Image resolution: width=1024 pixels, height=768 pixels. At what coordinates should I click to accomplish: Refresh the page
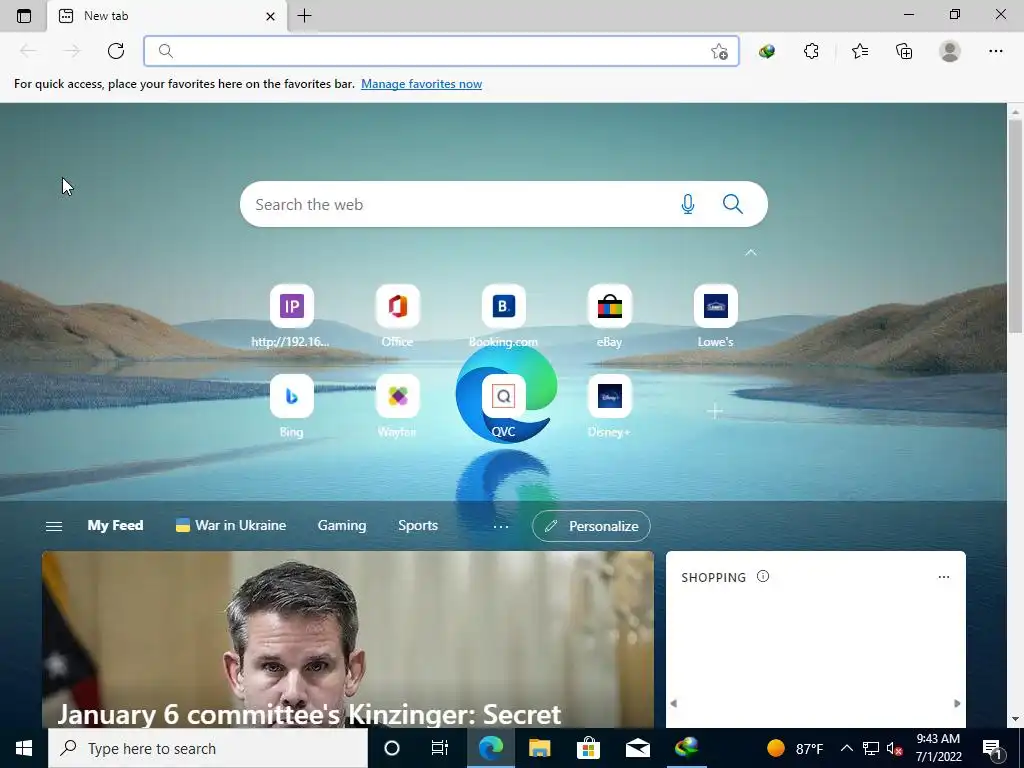116,51
